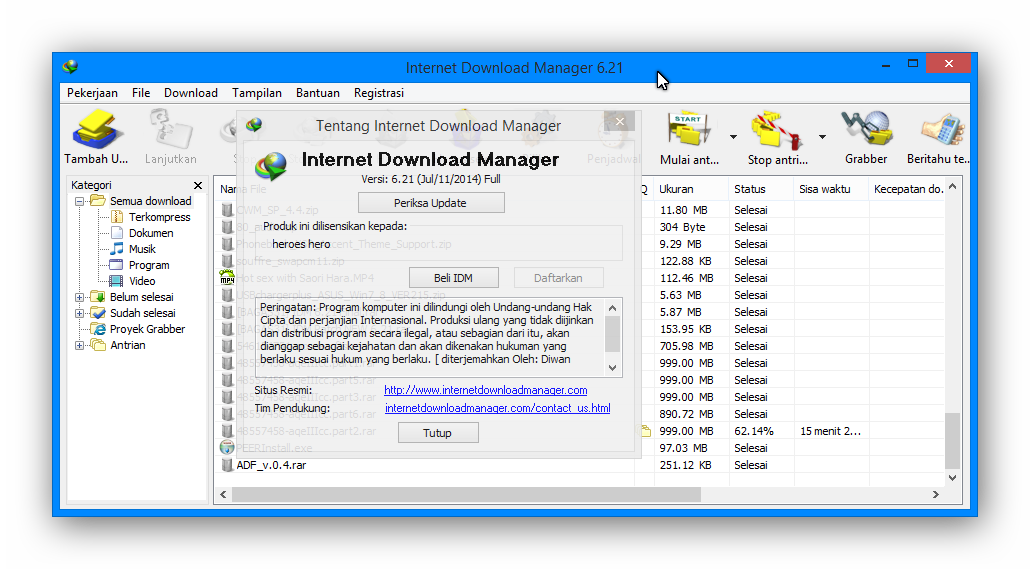Select the Antrian folder
Image resolution: width=1030 pixels, height=569 pixels.
pyautogui.click(x=127, y=345)
